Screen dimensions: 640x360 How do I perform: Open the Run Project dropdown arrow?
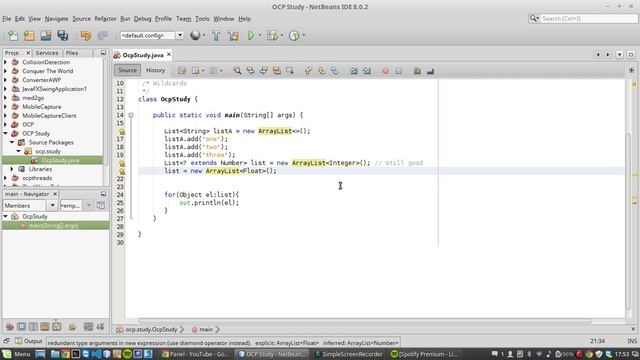260,36
